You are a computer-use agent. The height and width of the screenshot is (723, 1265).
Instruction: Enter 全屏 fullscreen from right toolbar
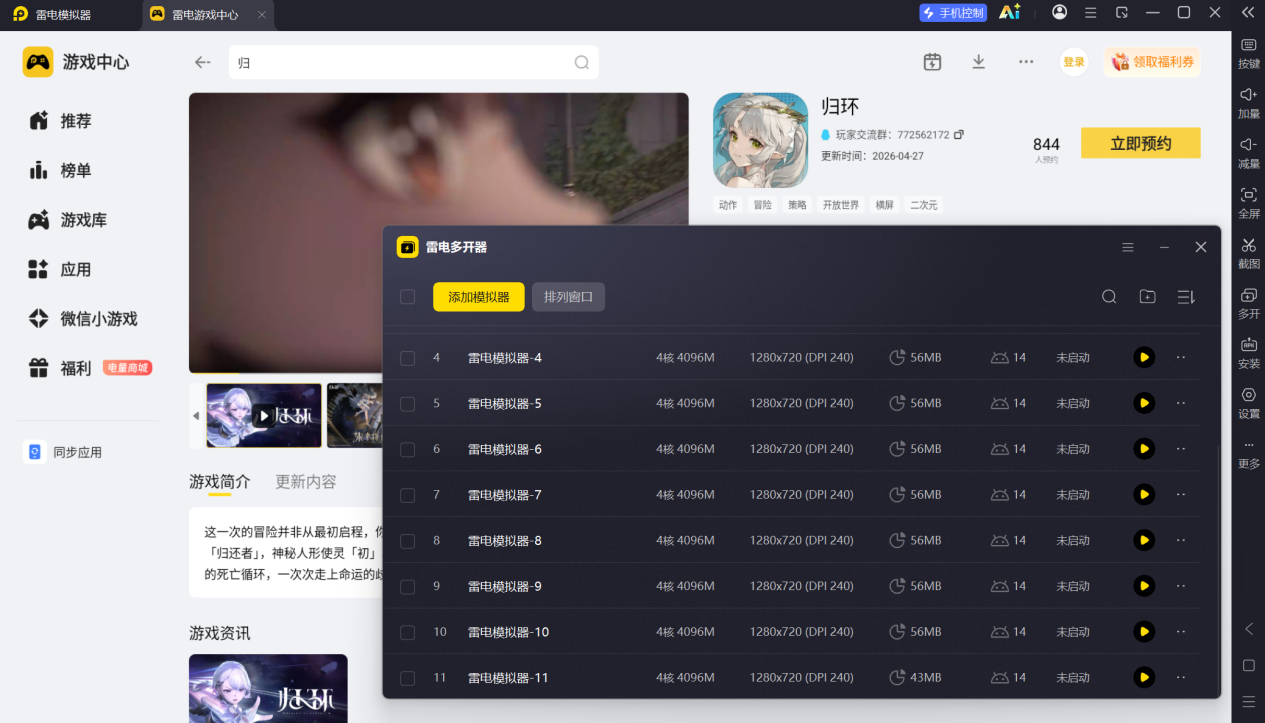click(x=1249, y=203)
